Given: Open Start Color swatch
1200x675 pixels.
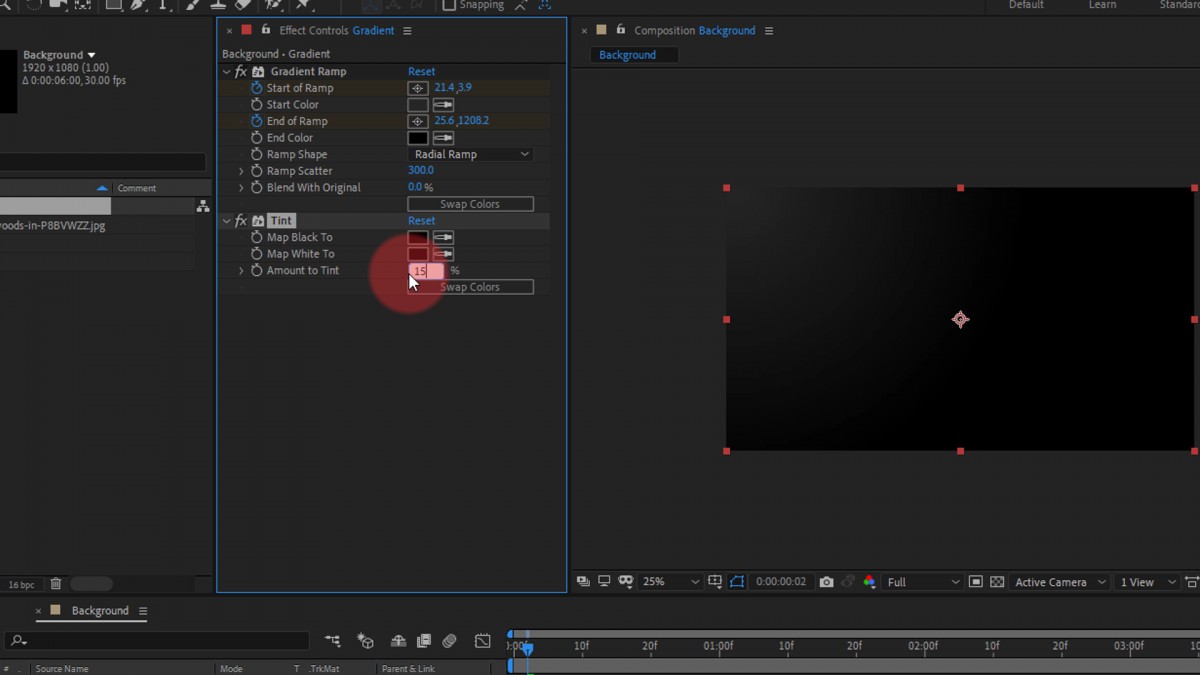Looking at the screenshot, I should pos(418,104).
